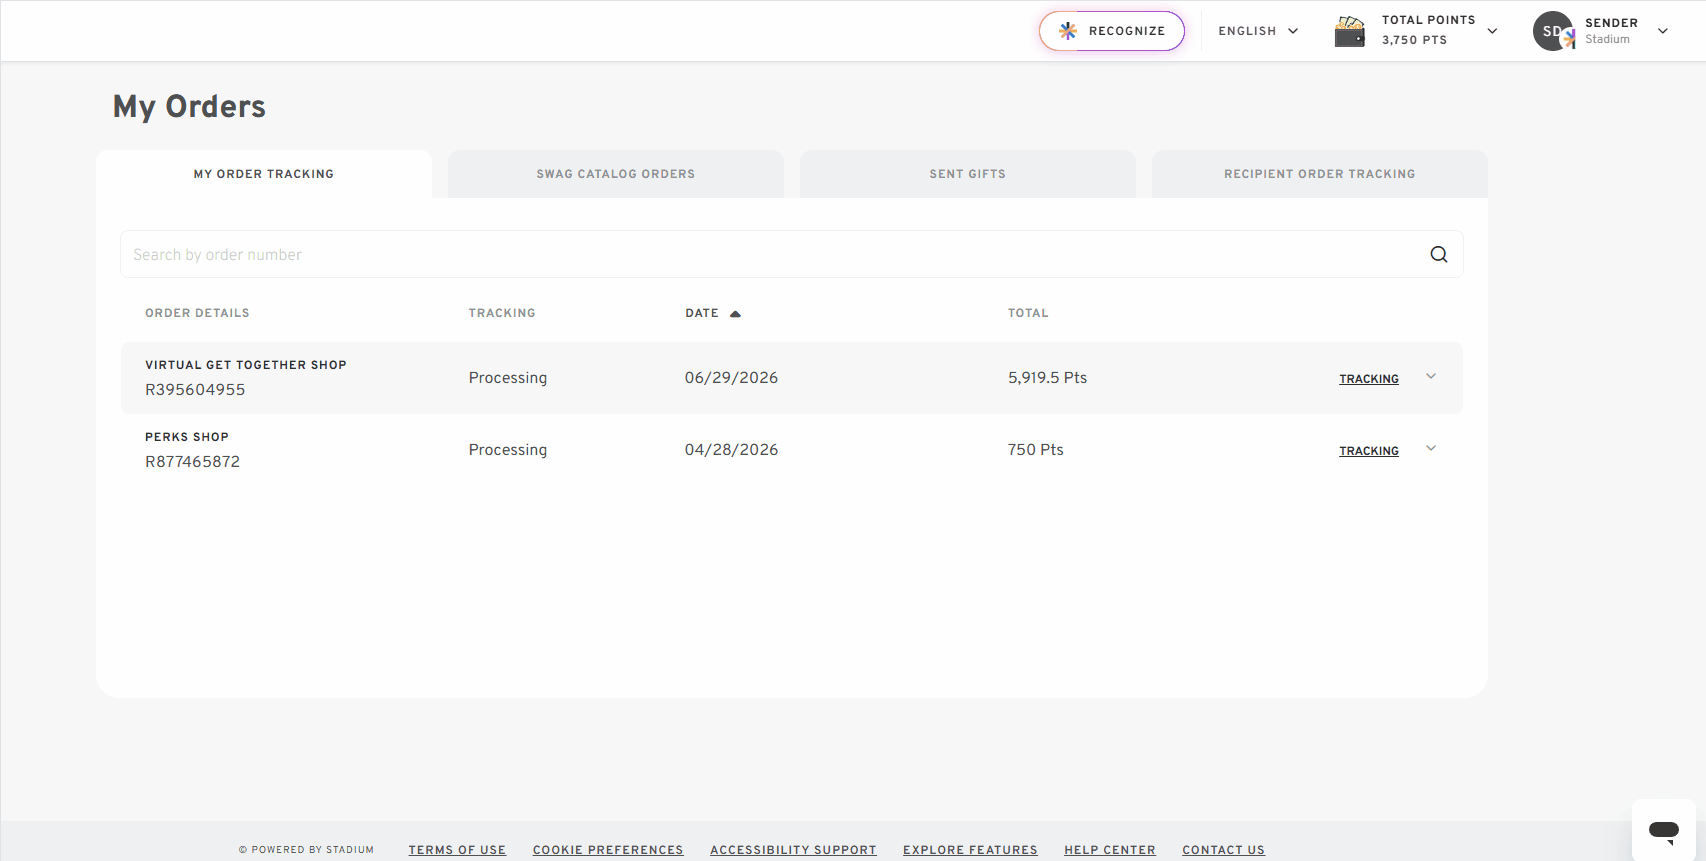Open the Sent Gifts tab
The image size is (1706, 861).
click(x=968, y=174)
